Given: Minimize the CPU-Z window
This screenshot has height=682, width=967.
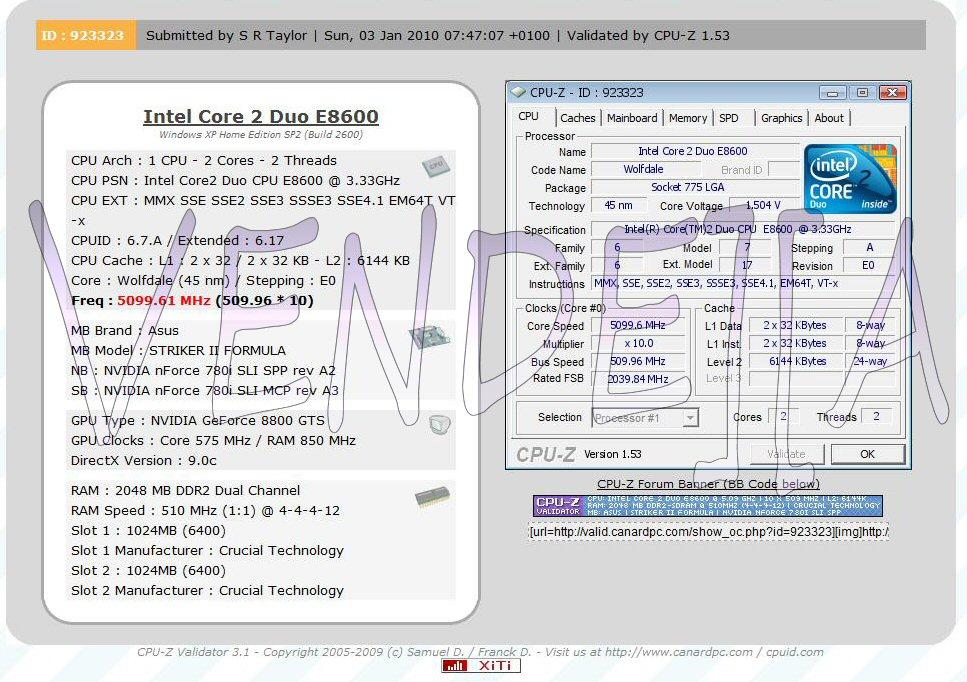Looking at the screenshot, I should click(x=833, y=93).
